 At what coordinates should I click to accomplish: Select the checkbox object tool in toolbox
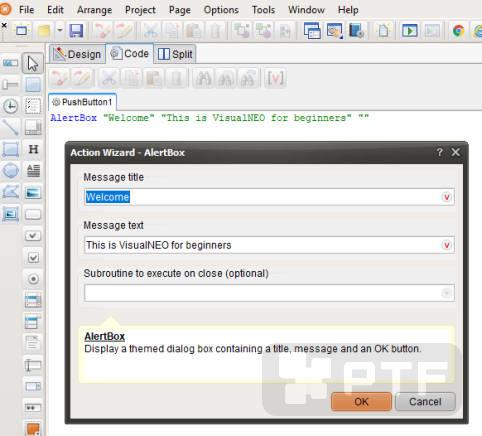(33, 257)
